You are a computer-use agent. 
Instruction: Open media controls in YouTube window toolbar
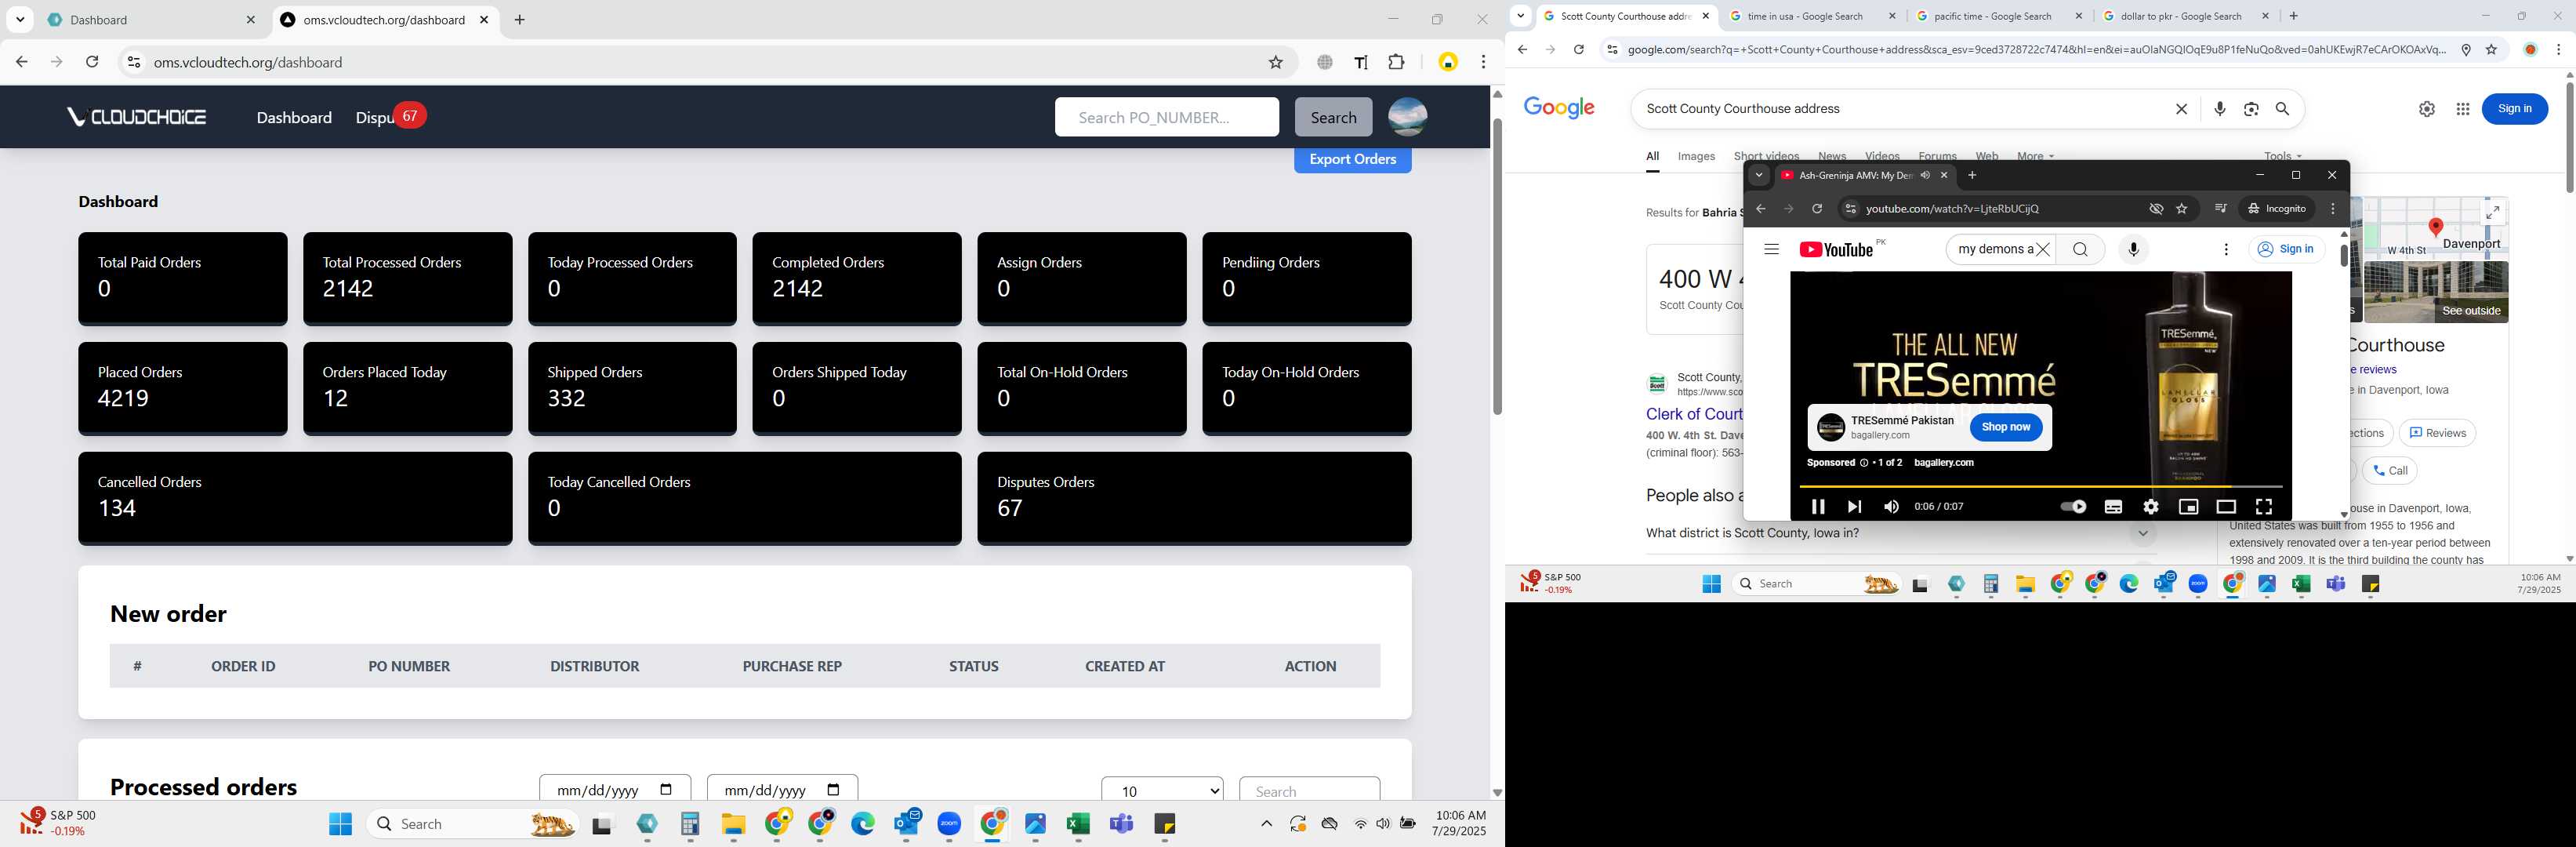pyautogui.click(x=2220, y=209)
